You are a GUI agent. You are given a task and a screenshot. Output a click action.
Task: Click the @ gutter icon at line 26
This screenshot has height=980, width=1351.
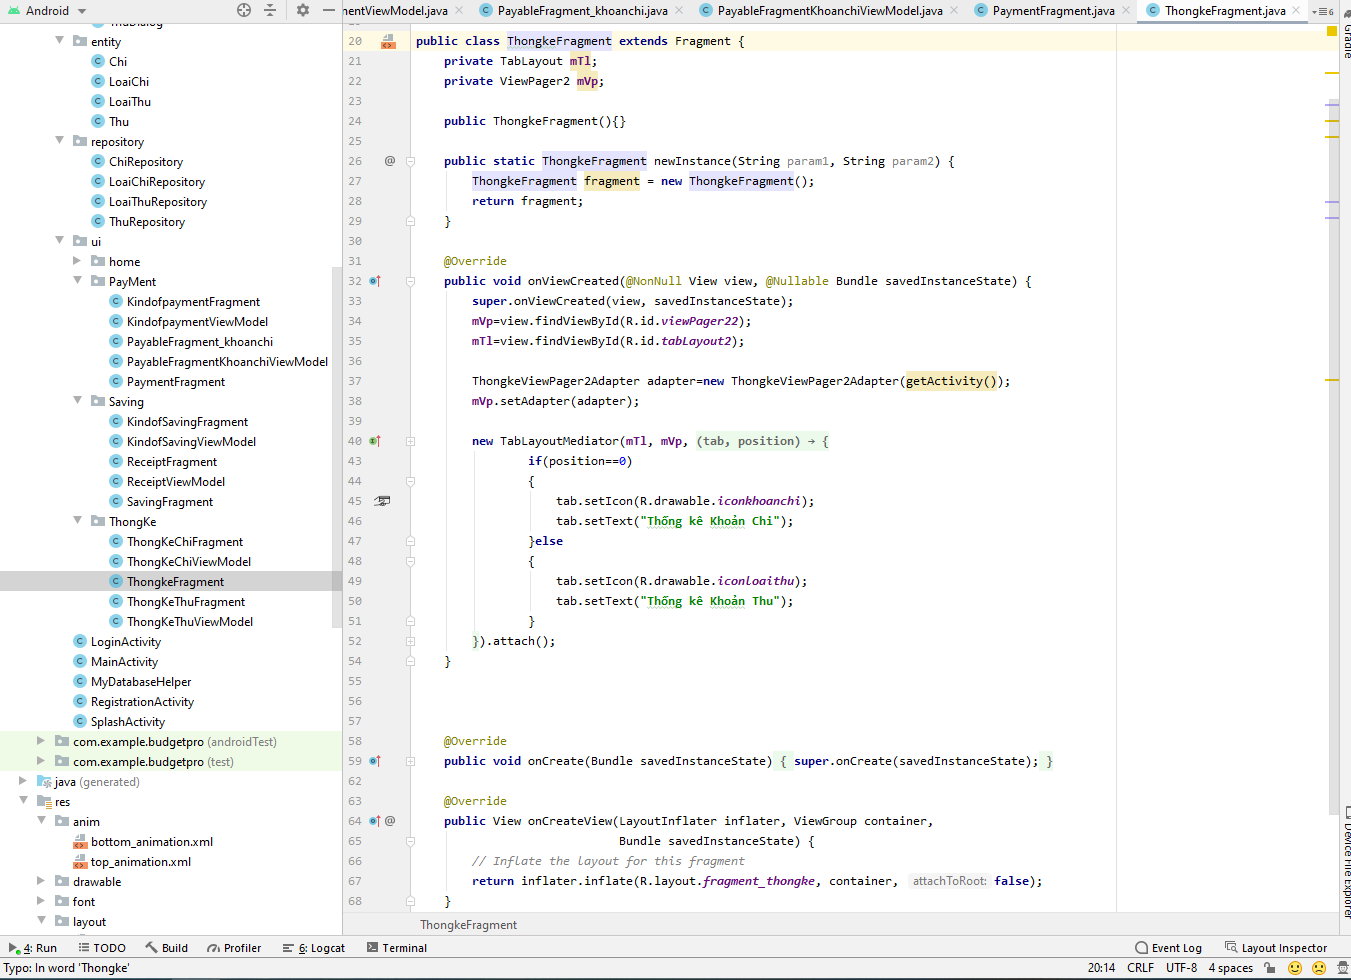390,161
